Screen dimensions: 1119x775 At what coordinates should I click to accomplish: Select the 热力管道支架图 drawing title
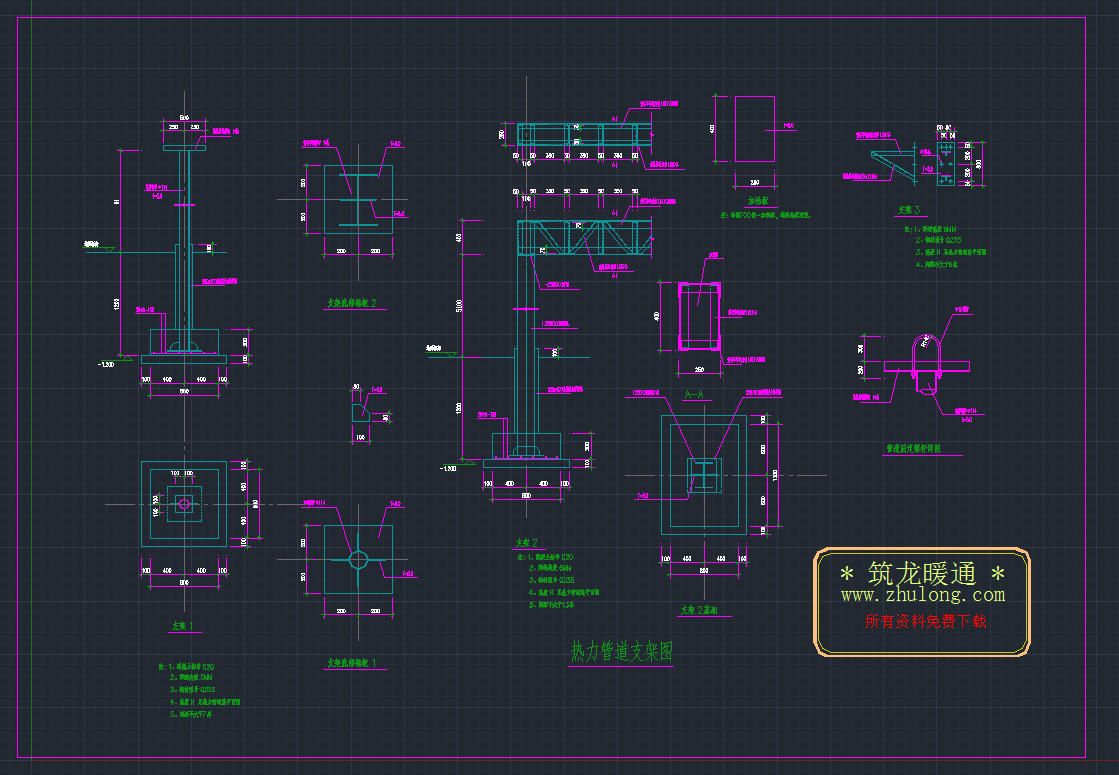[621, 652]
